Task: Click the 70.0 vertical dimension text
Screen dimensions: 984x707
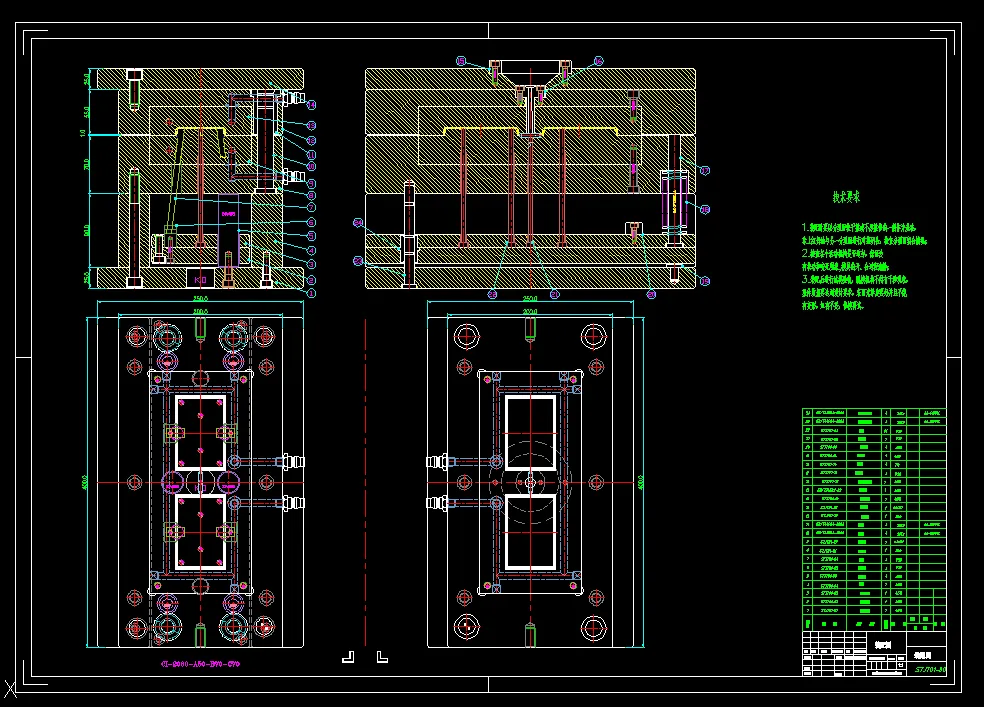Action: point(86,164)
